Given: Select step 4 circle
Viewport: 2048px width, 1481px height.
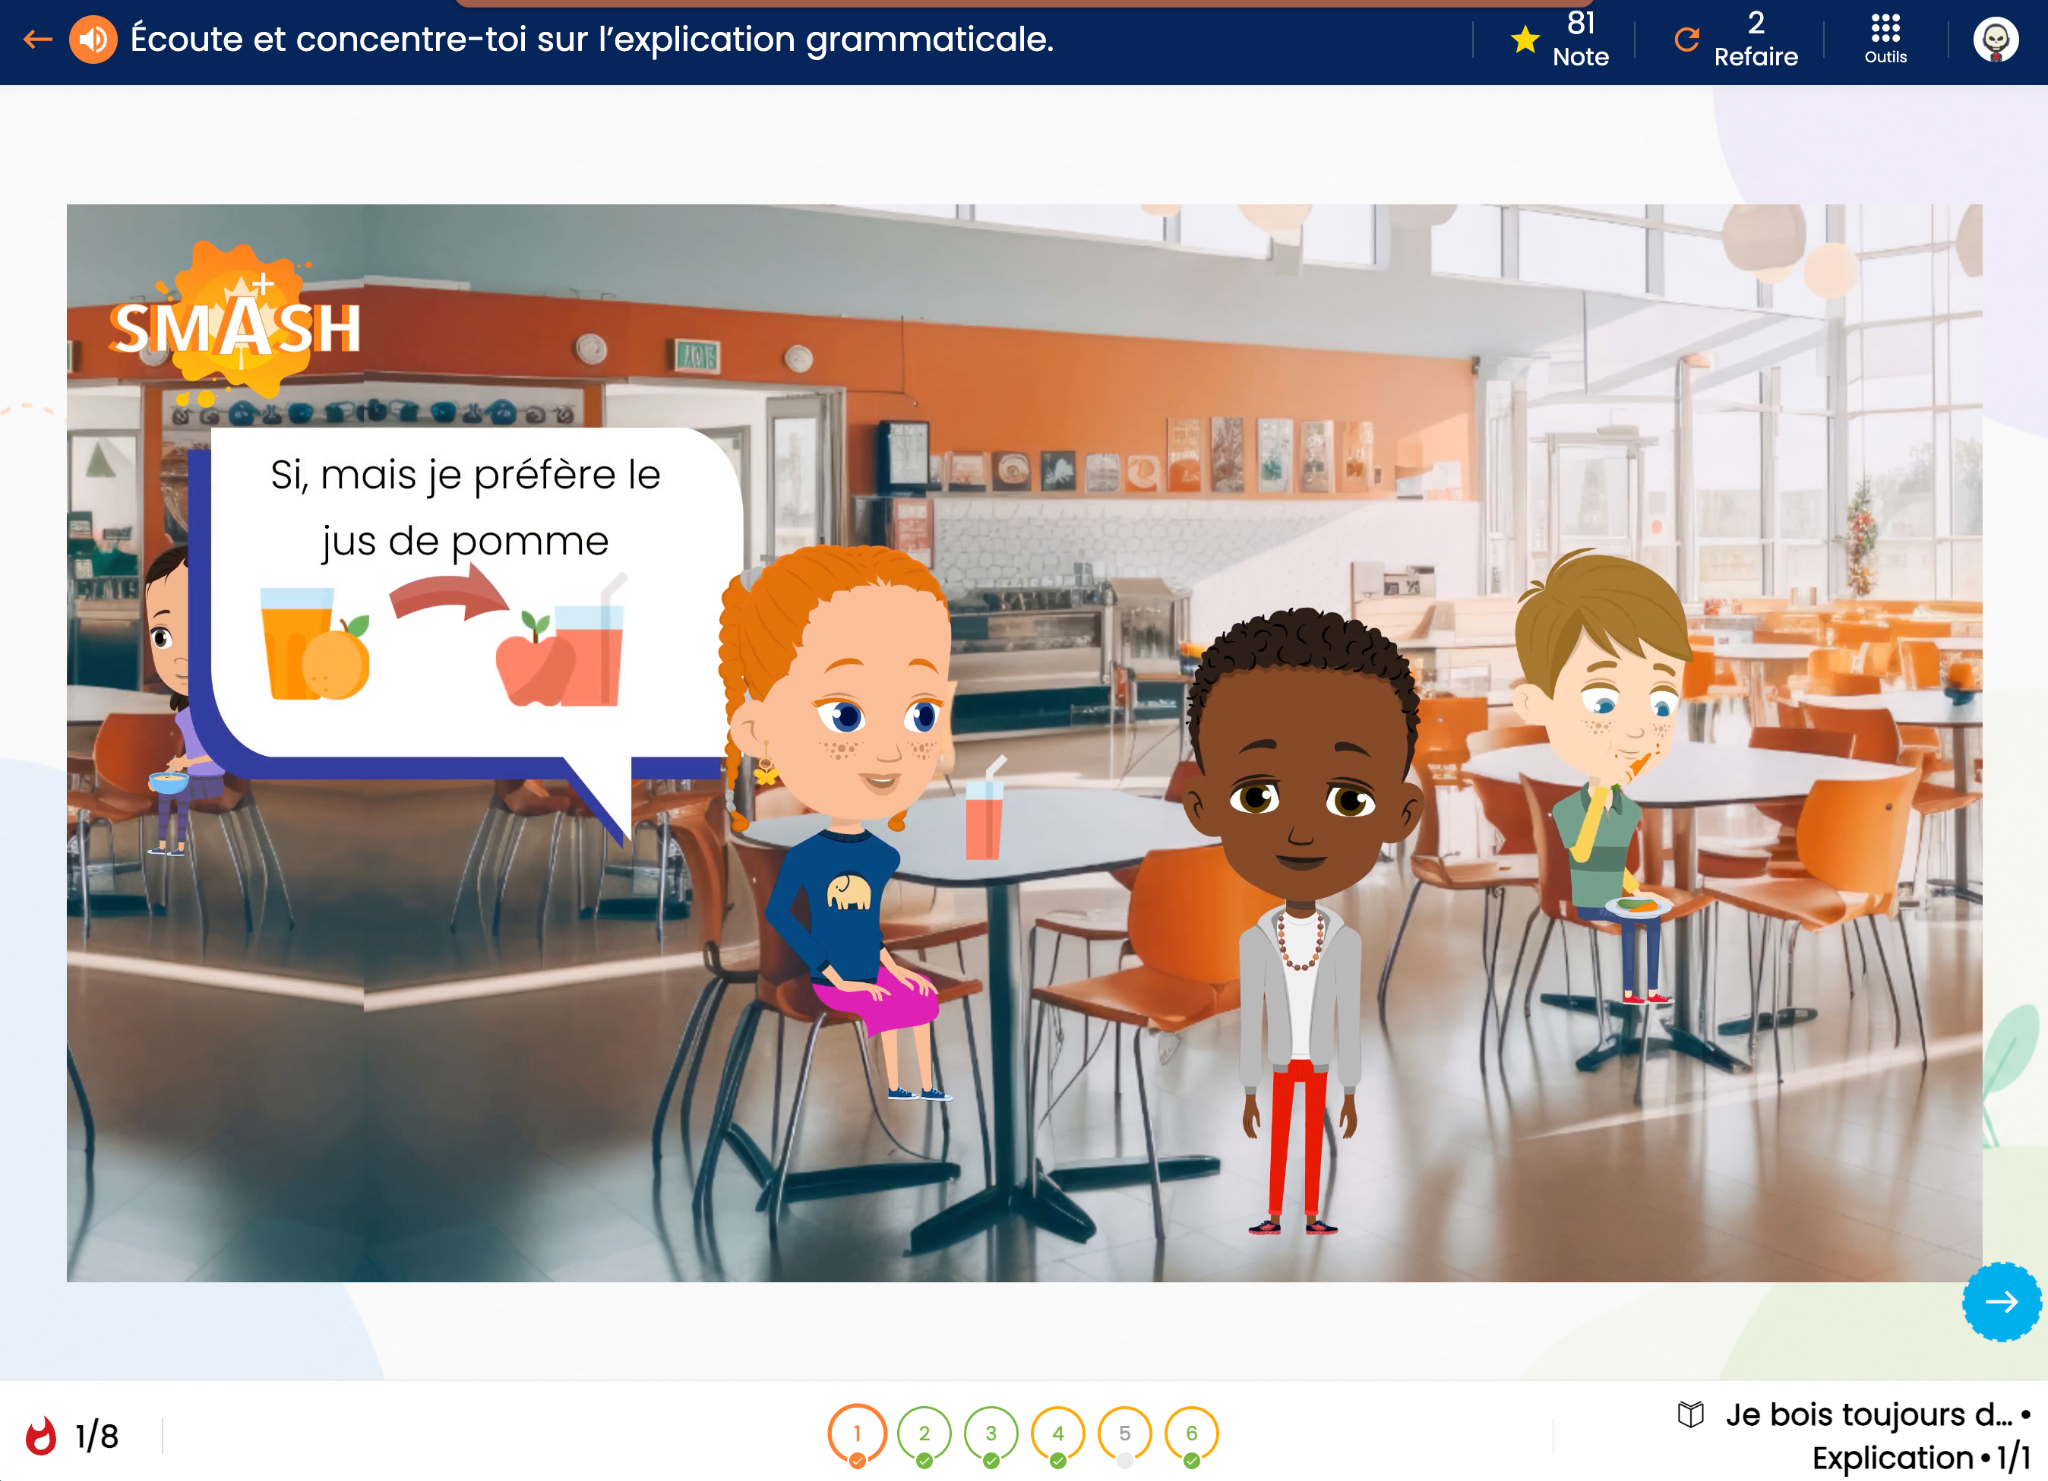Looking at the screenshot, I should (1058, 1435).
